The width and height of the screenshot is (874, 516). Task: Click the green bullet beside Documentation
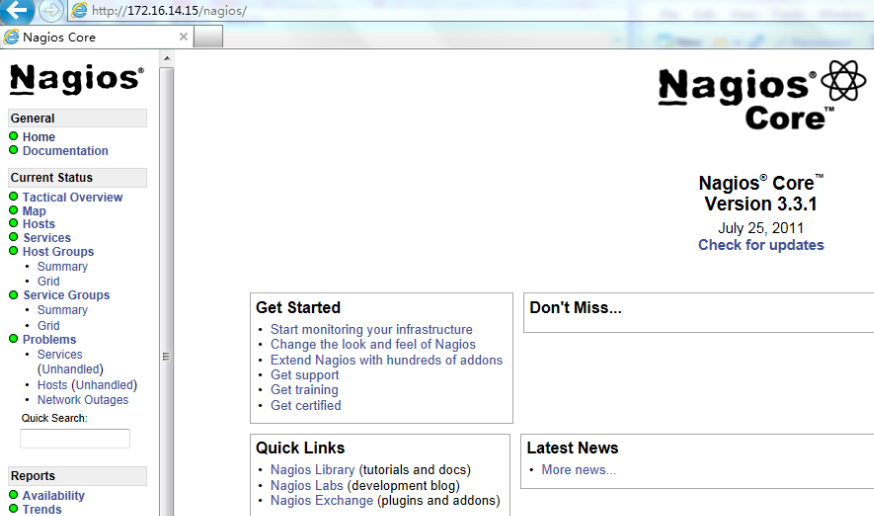[x=14, y=150]
